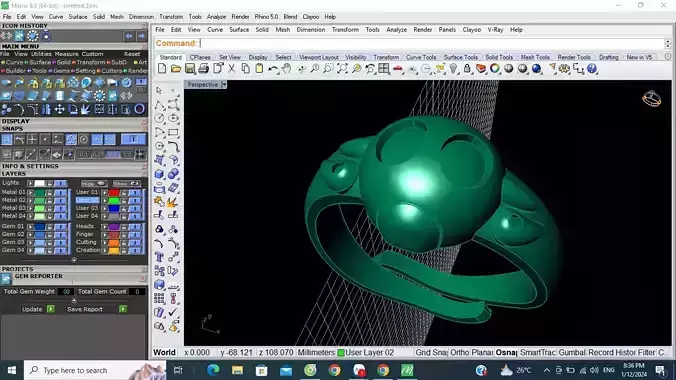Click the ring icon in Matrix toolbar
The image size is (676, 380).
(139, 109)
